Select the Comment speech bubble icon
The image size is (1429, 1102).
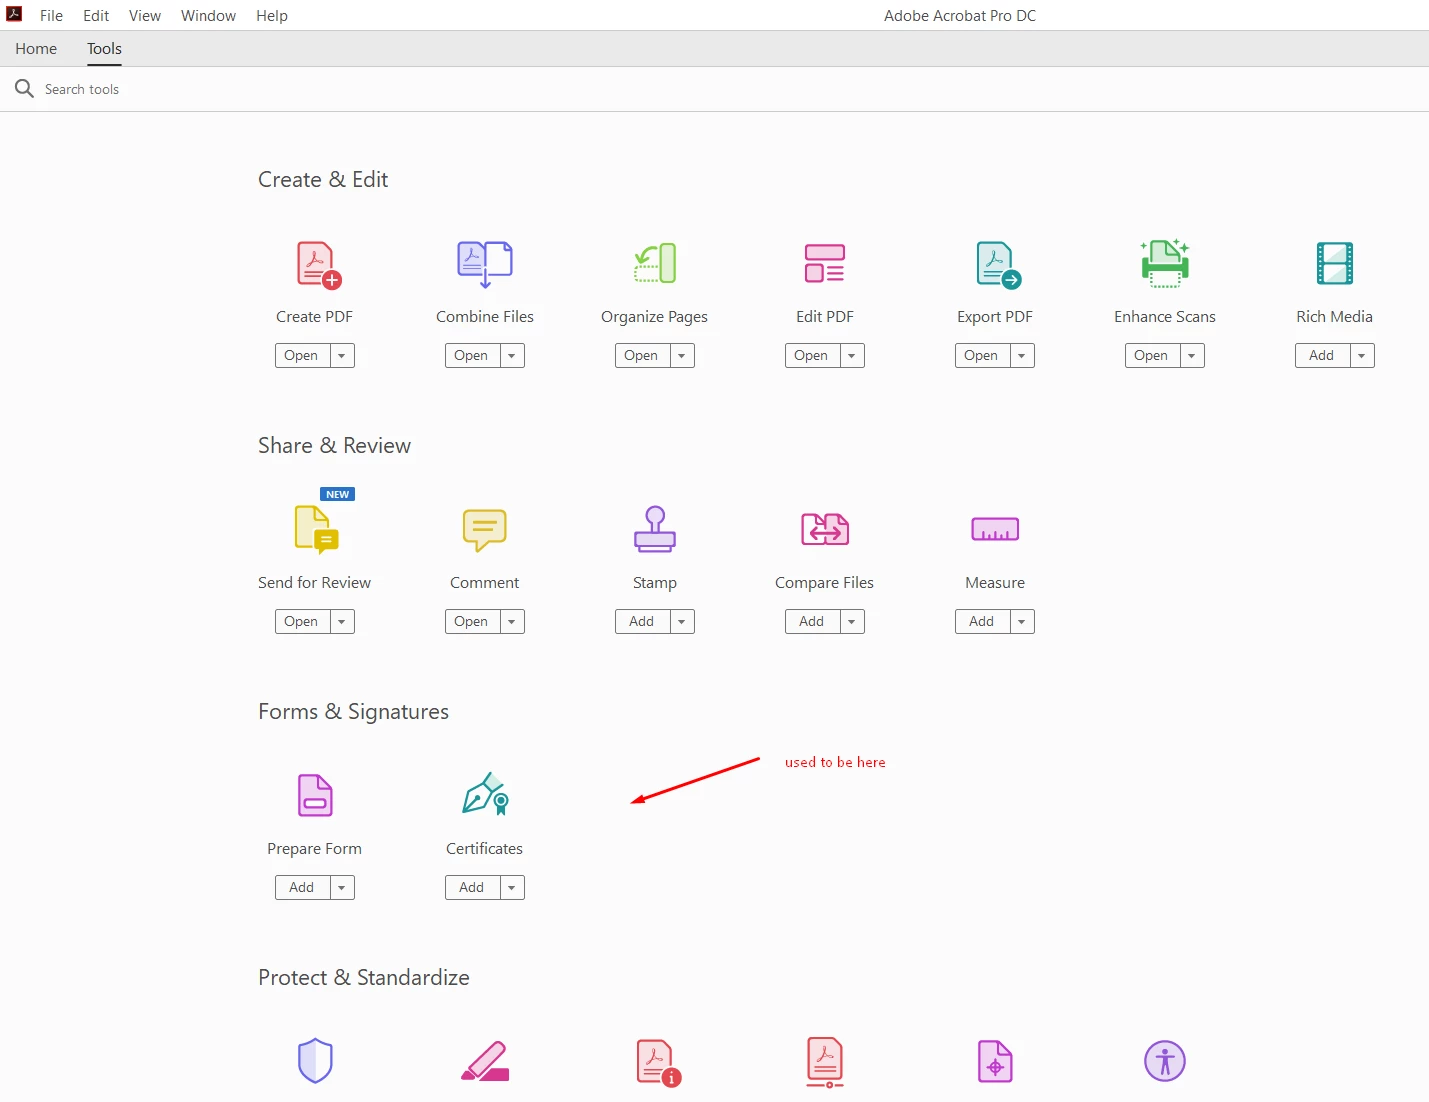click(485, 530)
